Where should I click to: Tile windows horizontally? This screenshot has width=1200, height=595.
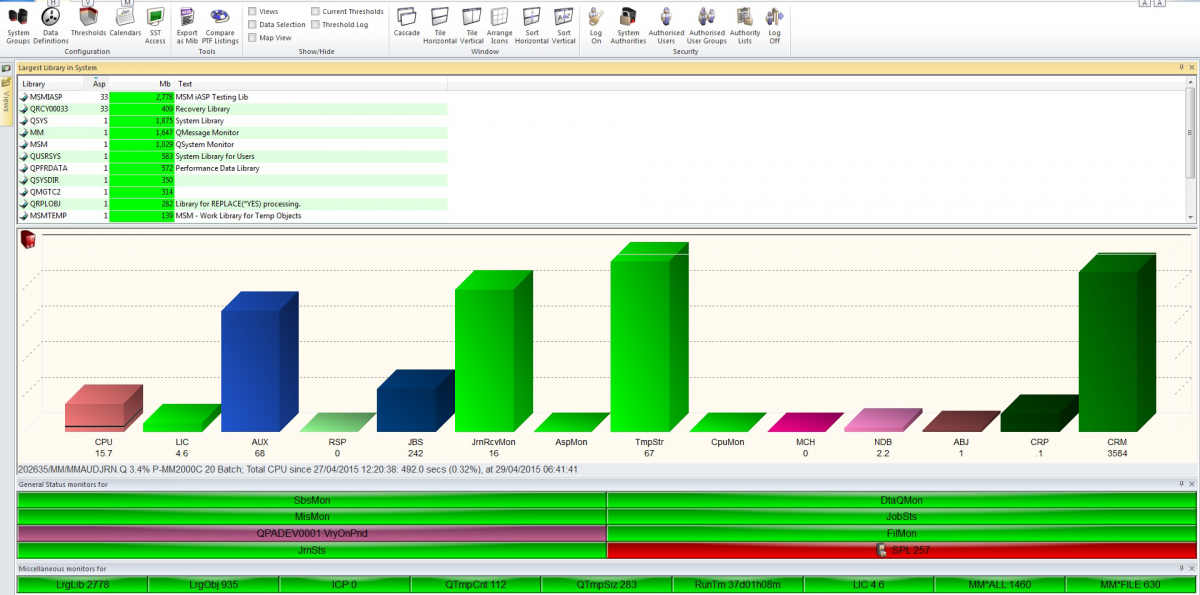[440, 24]
